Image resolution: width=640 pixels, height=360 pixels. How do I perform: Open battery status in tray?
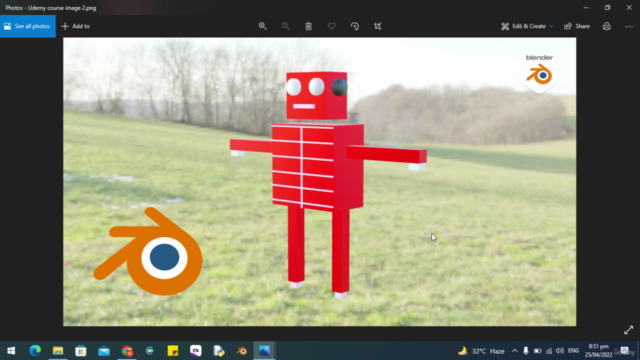pyautogui.click(x=538, y=351)
